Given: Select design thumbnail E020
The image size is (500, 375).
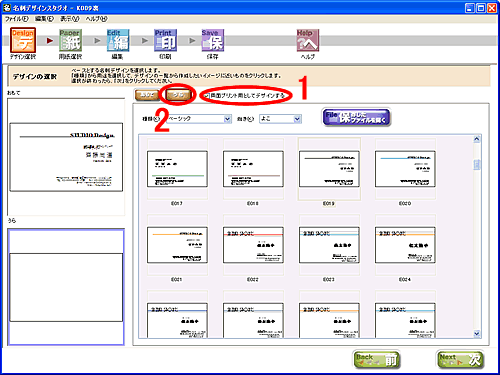Looking at the screenshot, I should pyautogui.click(x=405, y=169).
